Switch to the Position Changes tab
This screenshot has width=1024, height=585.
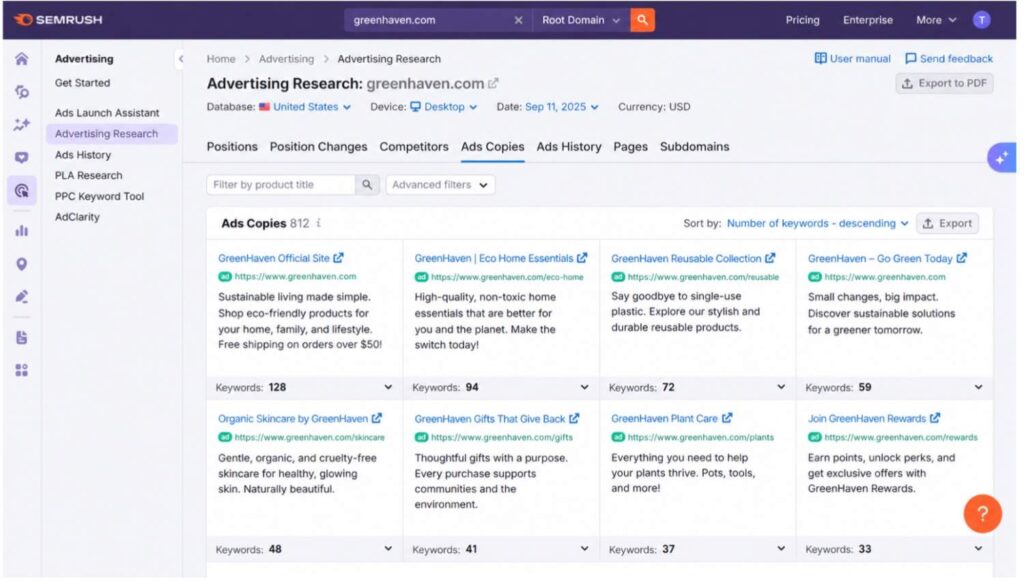(318, 147)
